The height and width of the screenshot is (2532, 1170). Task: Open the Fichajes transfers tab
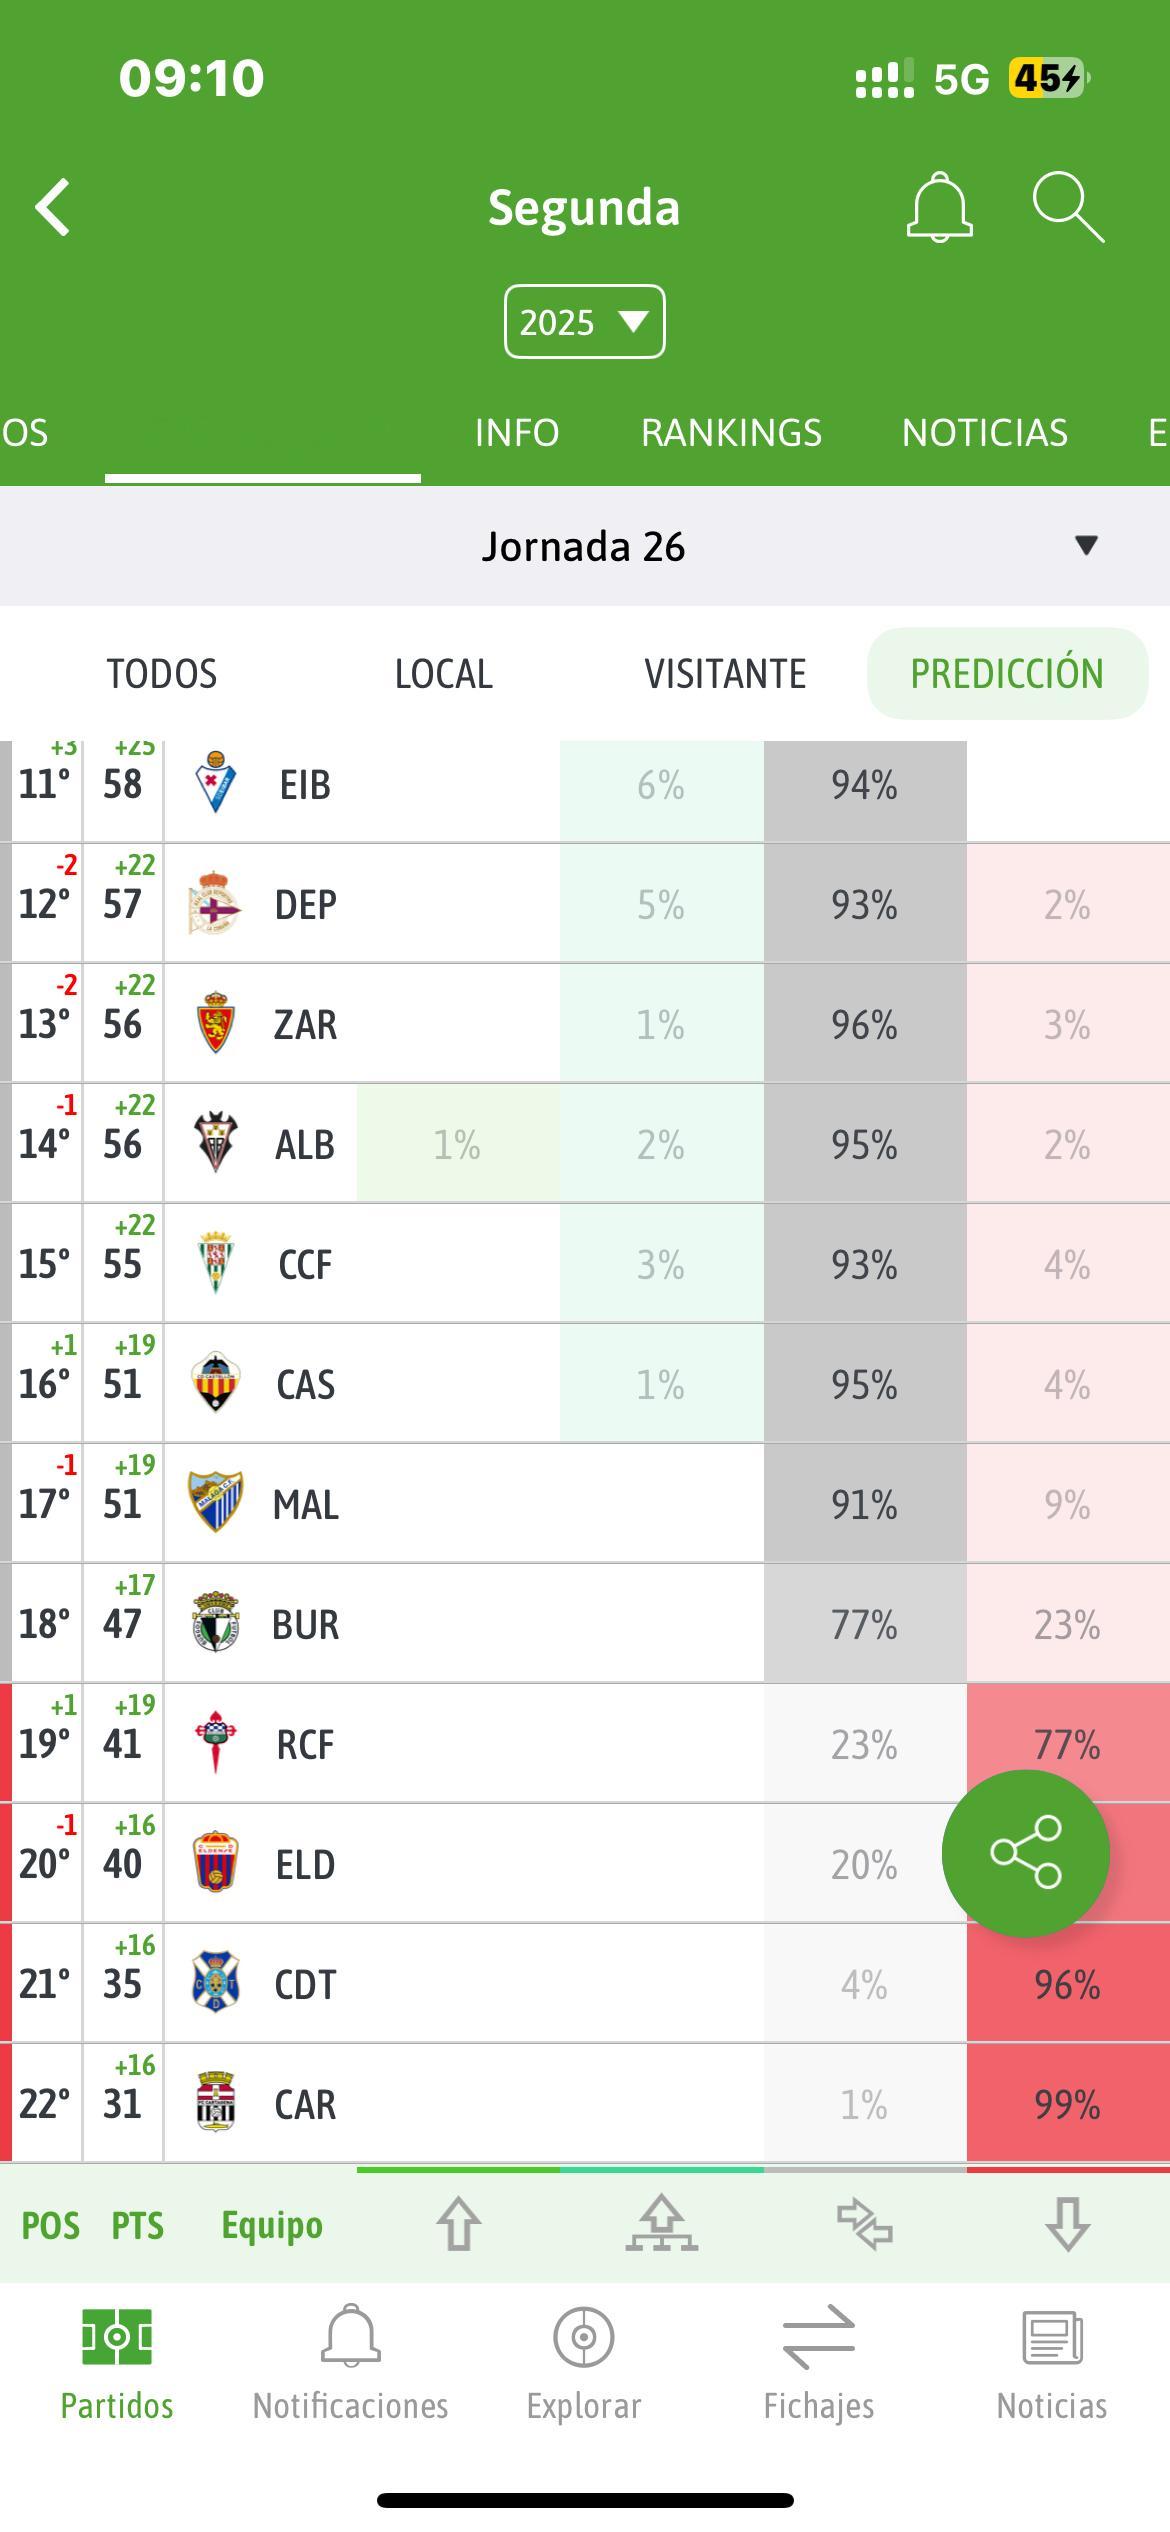[x=819, y=2364]
